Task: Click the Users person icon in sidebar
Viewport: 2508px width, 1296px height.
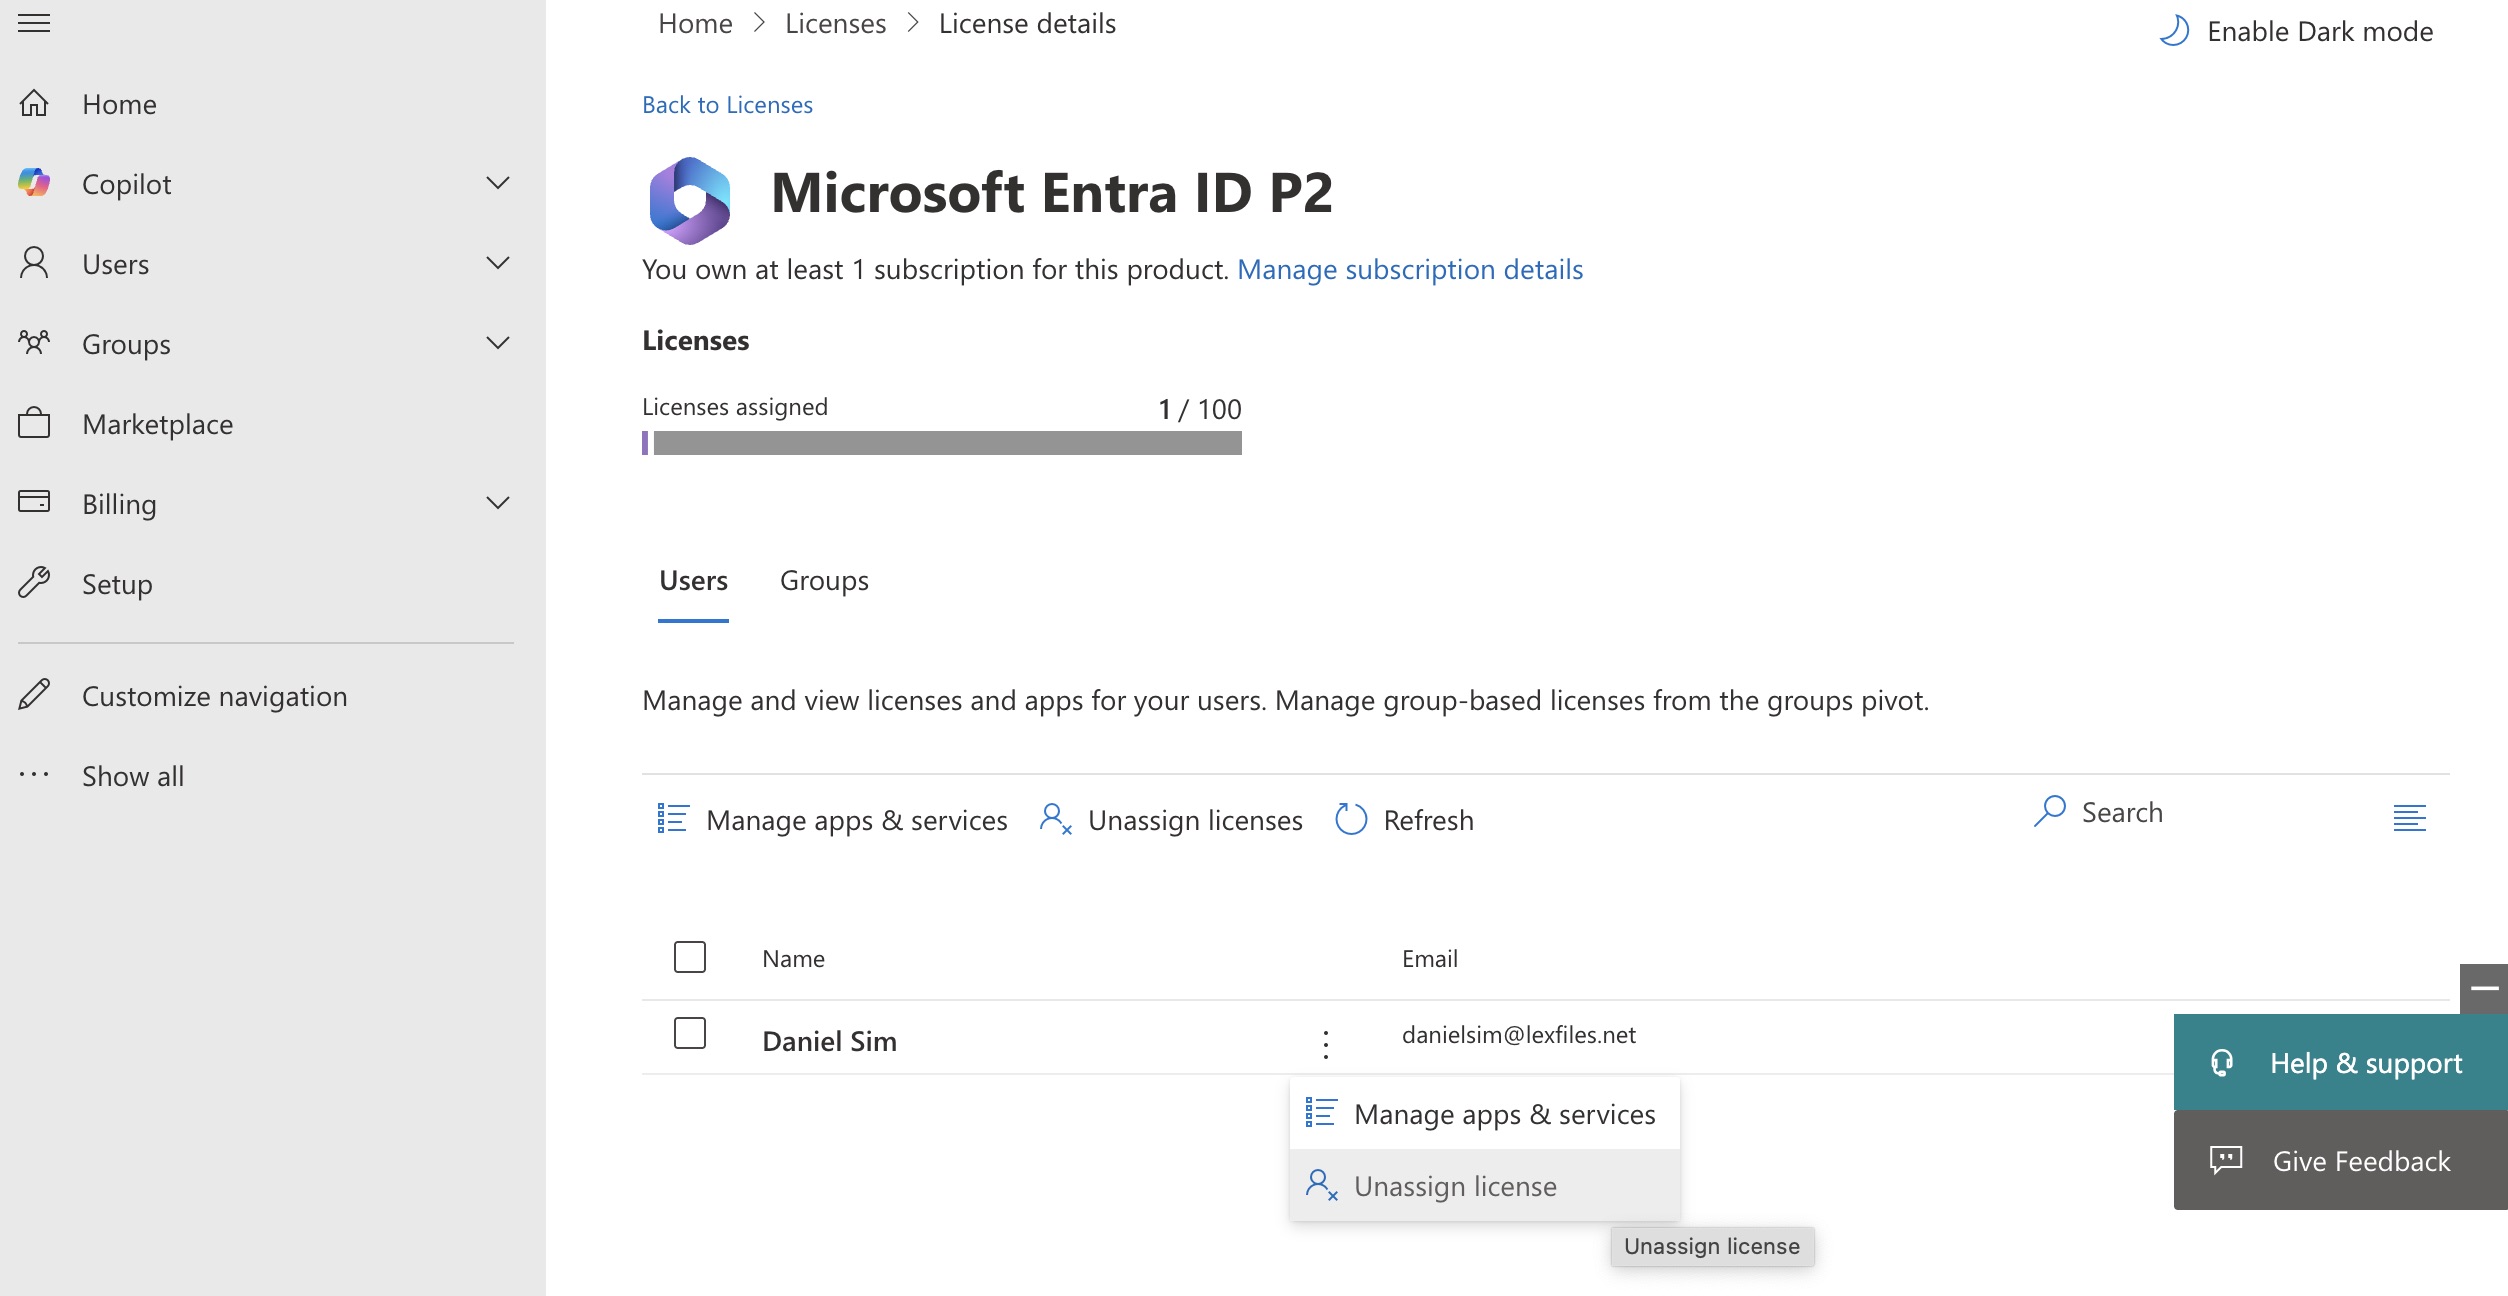Action: (34, 263)
